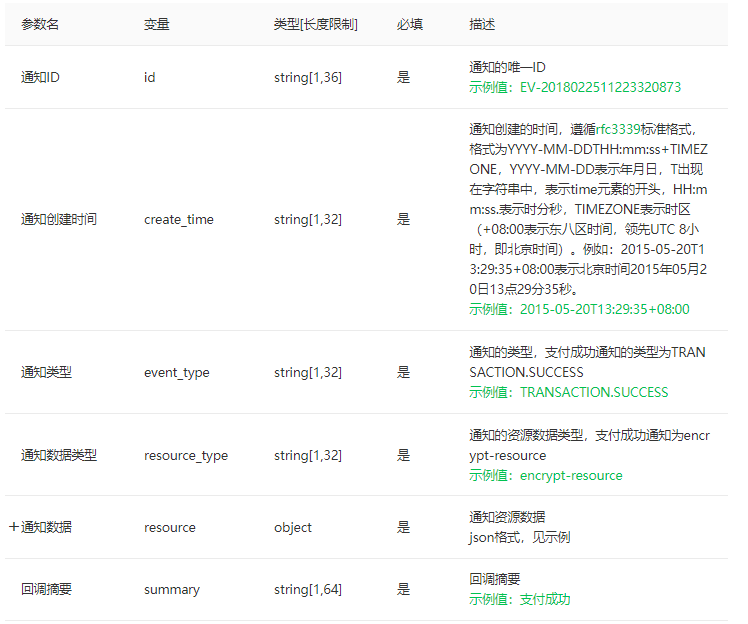The width and height of the screenshot is (748, 624).
Task: Click the summary variable name
Action: 172,590
